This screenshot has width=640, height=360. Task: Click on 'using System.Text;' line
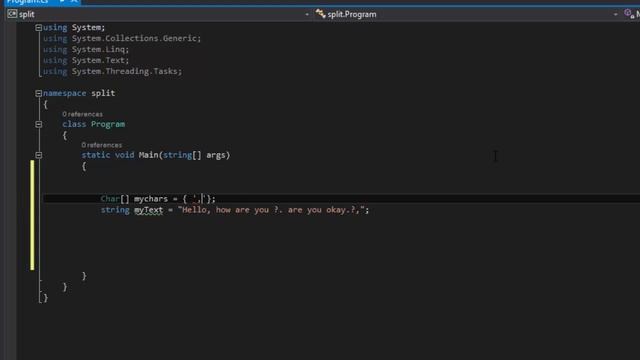point(86,60)
